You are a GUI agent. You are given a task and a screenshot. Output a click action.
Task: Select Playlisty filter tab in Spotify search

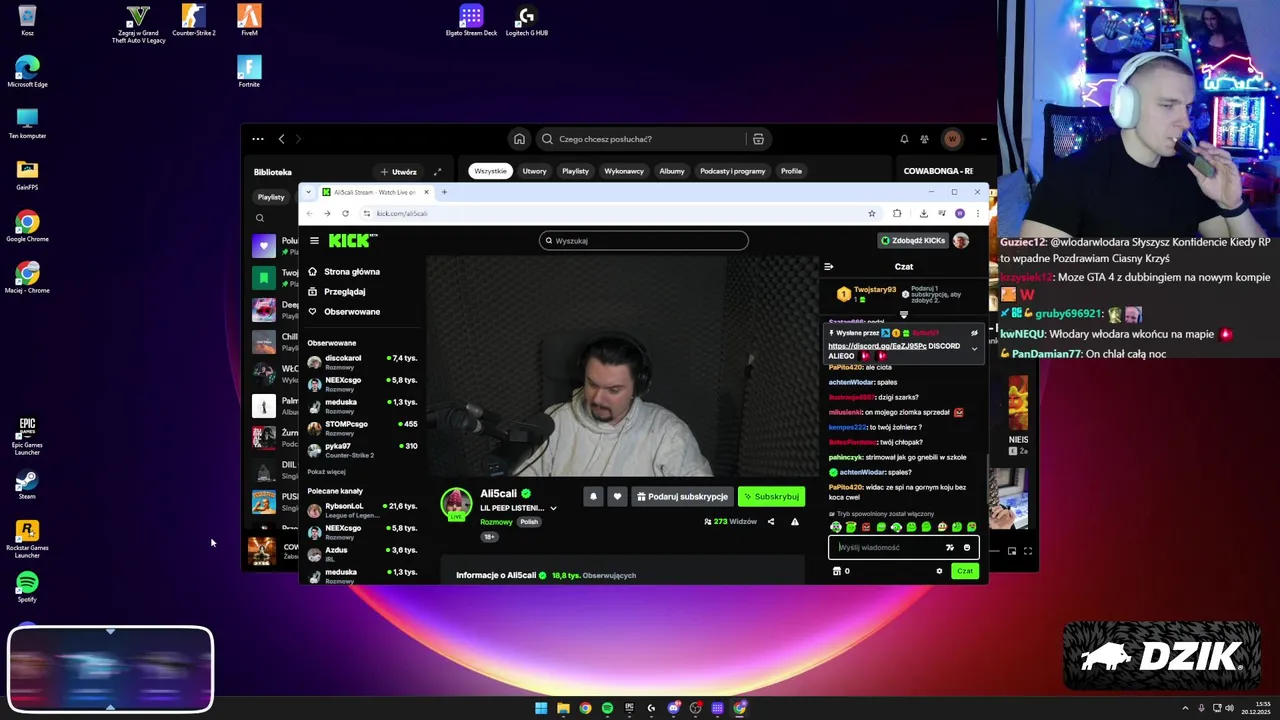[575, 171]
